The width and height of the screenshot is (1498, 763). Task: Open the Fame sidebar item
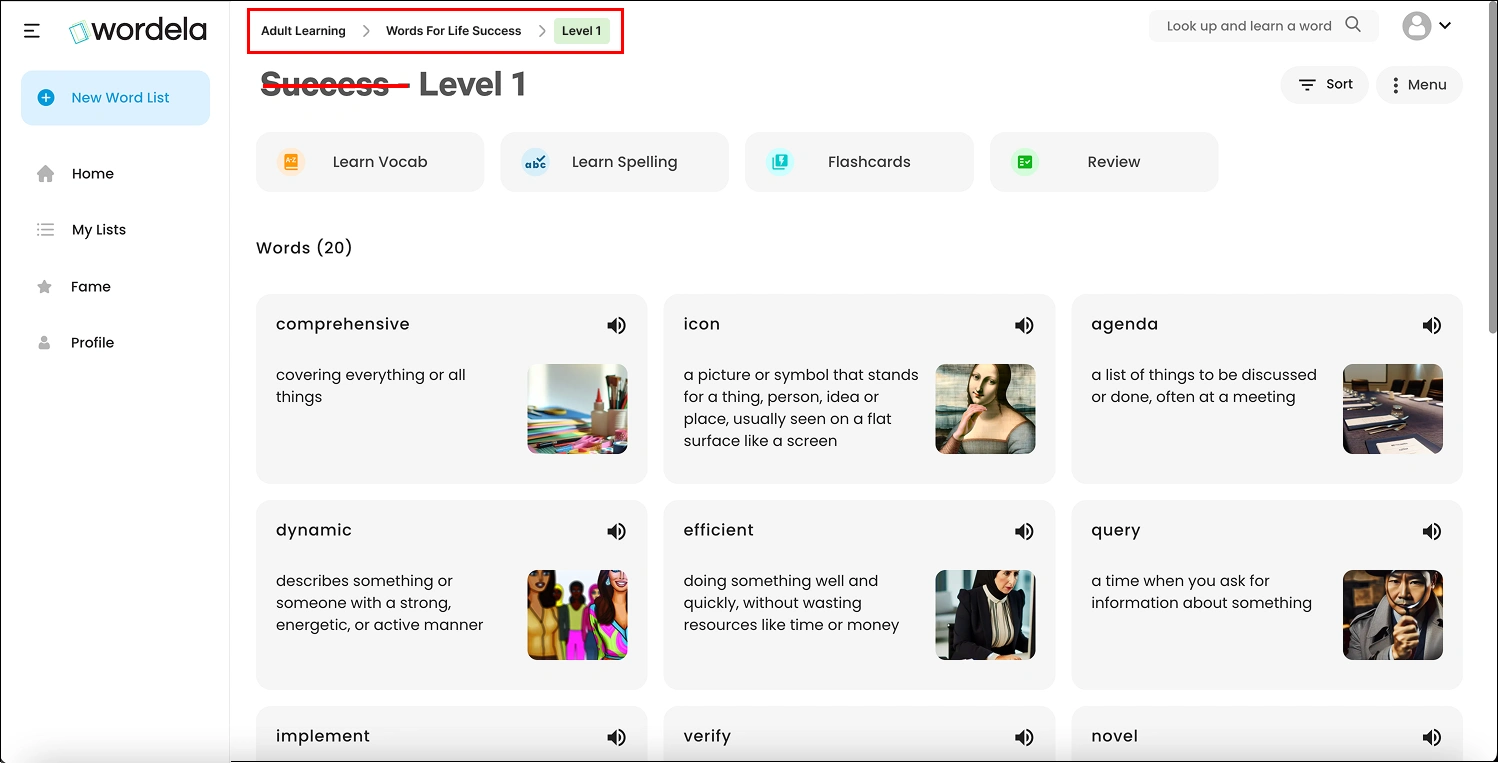click(x=90, y=287)
